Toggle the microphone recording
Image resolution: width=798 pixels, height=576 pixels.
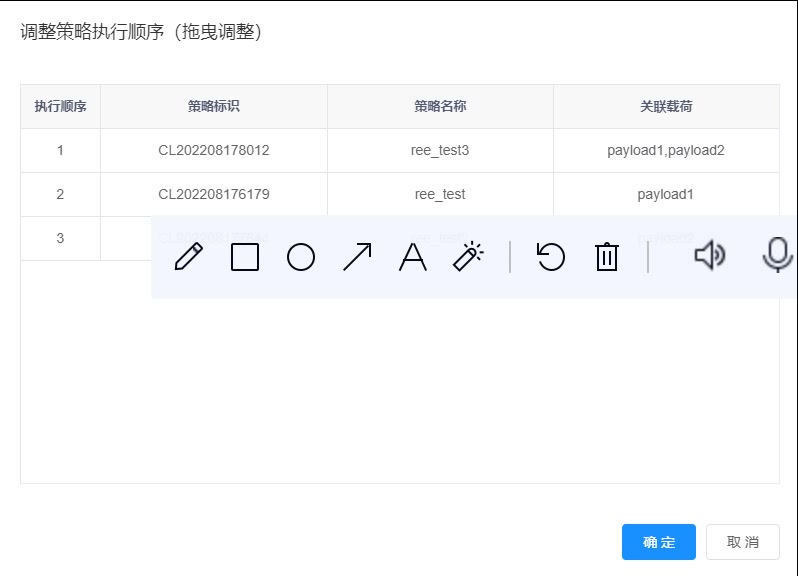[x=777, y=256]
